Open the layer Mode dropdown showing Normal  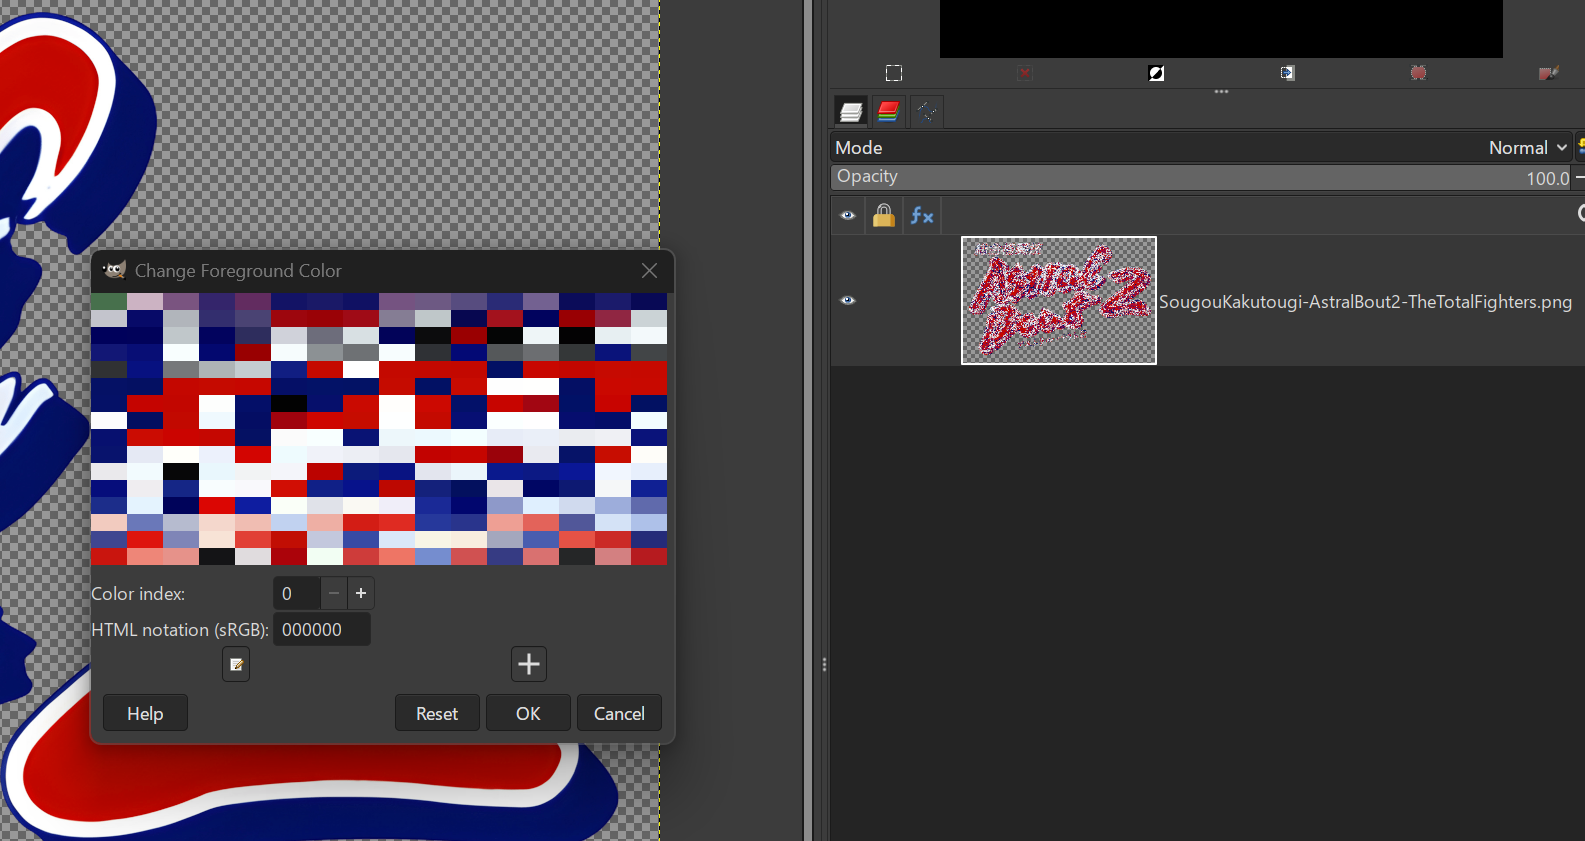[x=1526, y=148]
